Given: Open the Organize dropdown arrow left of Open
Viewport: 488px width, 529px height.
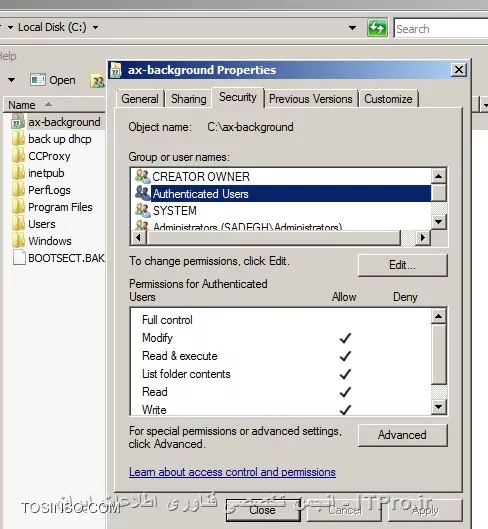Looking at the screenshot, I should coord(11,80).
